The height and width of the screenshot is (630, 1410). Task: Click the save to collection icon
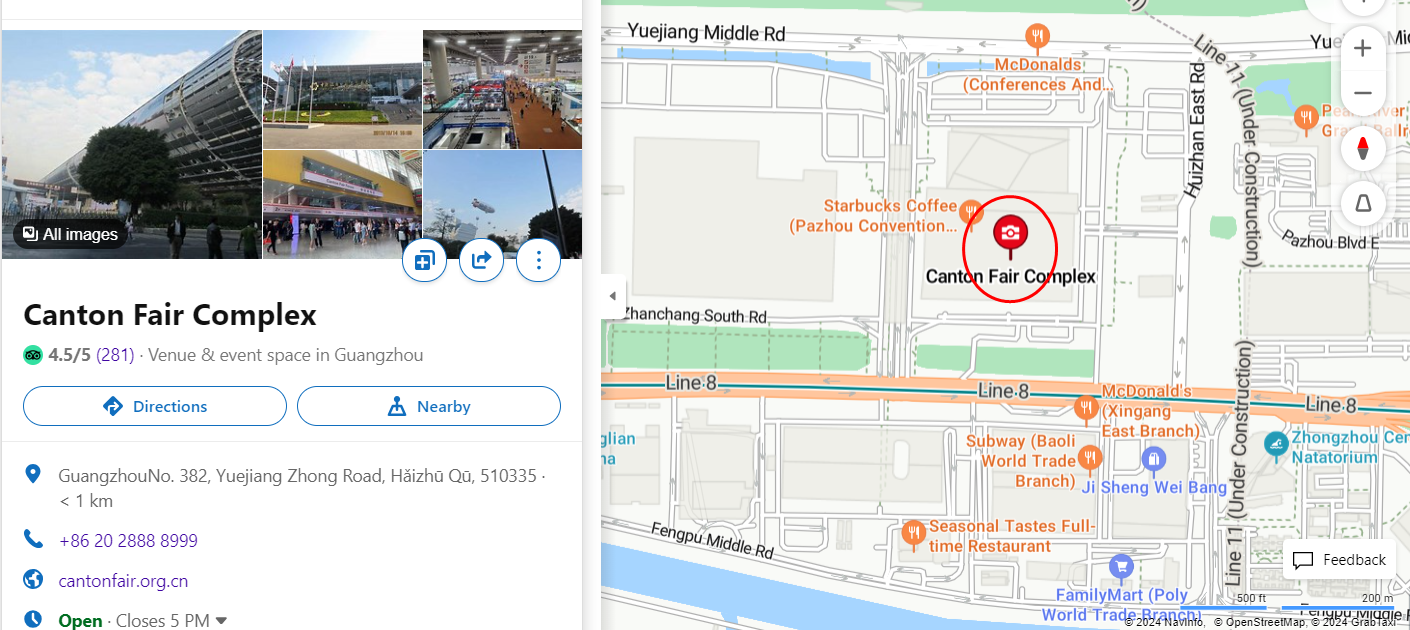tap(424, 261)
